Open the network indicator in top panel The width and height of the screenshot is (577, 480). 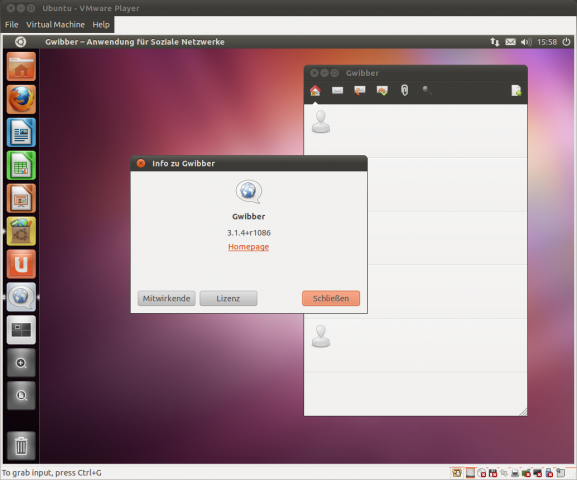(x=495, y=42)
